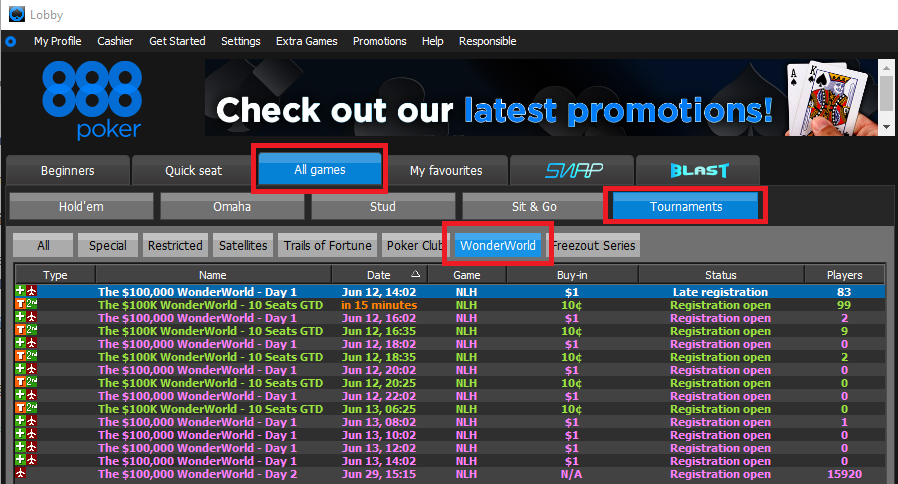Screen dimensions: 898x484
Task: Click the type icon of the Jun 13, 10:02 row
Action: (x=26, y=435)
